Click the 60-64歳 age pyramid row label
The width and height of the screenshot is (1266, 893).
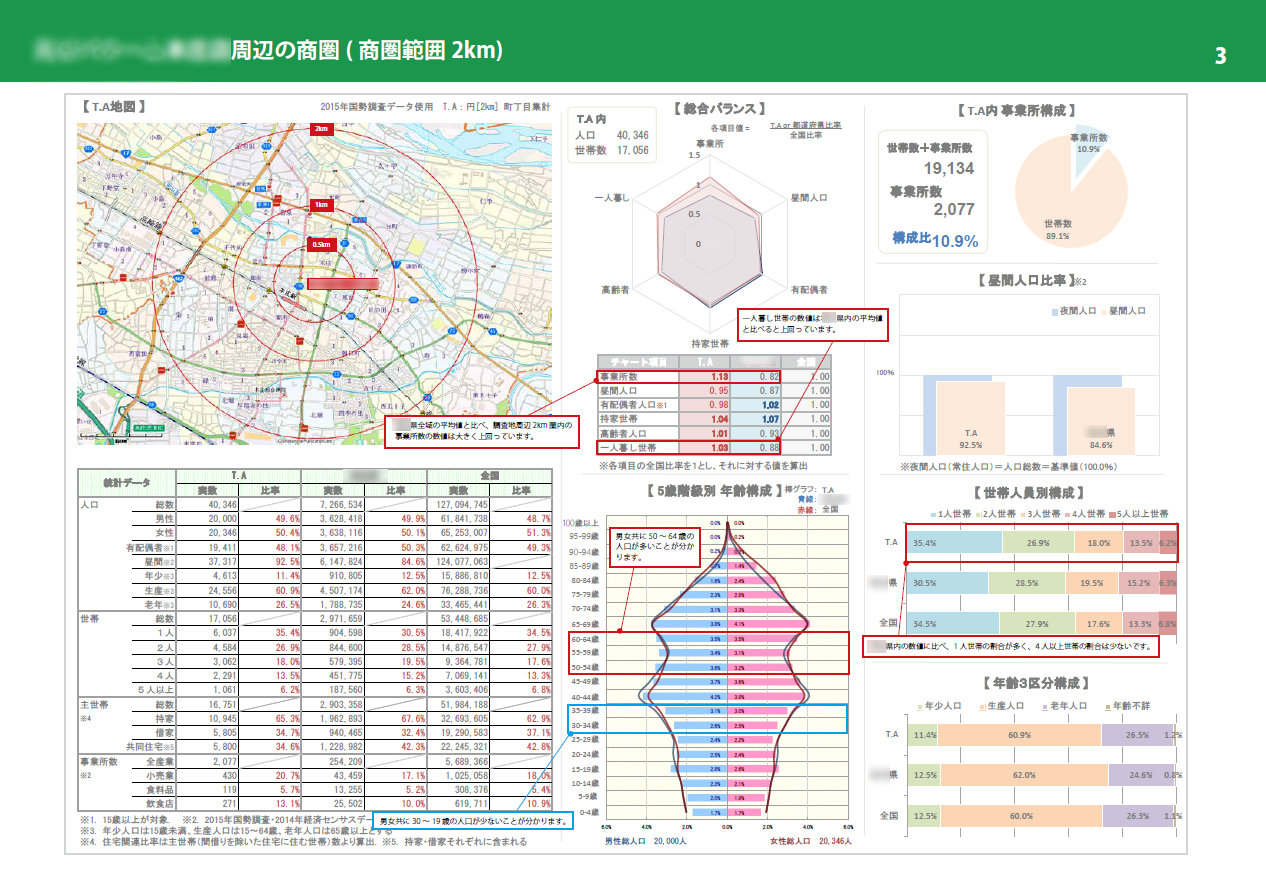click(x=583, y=638)
